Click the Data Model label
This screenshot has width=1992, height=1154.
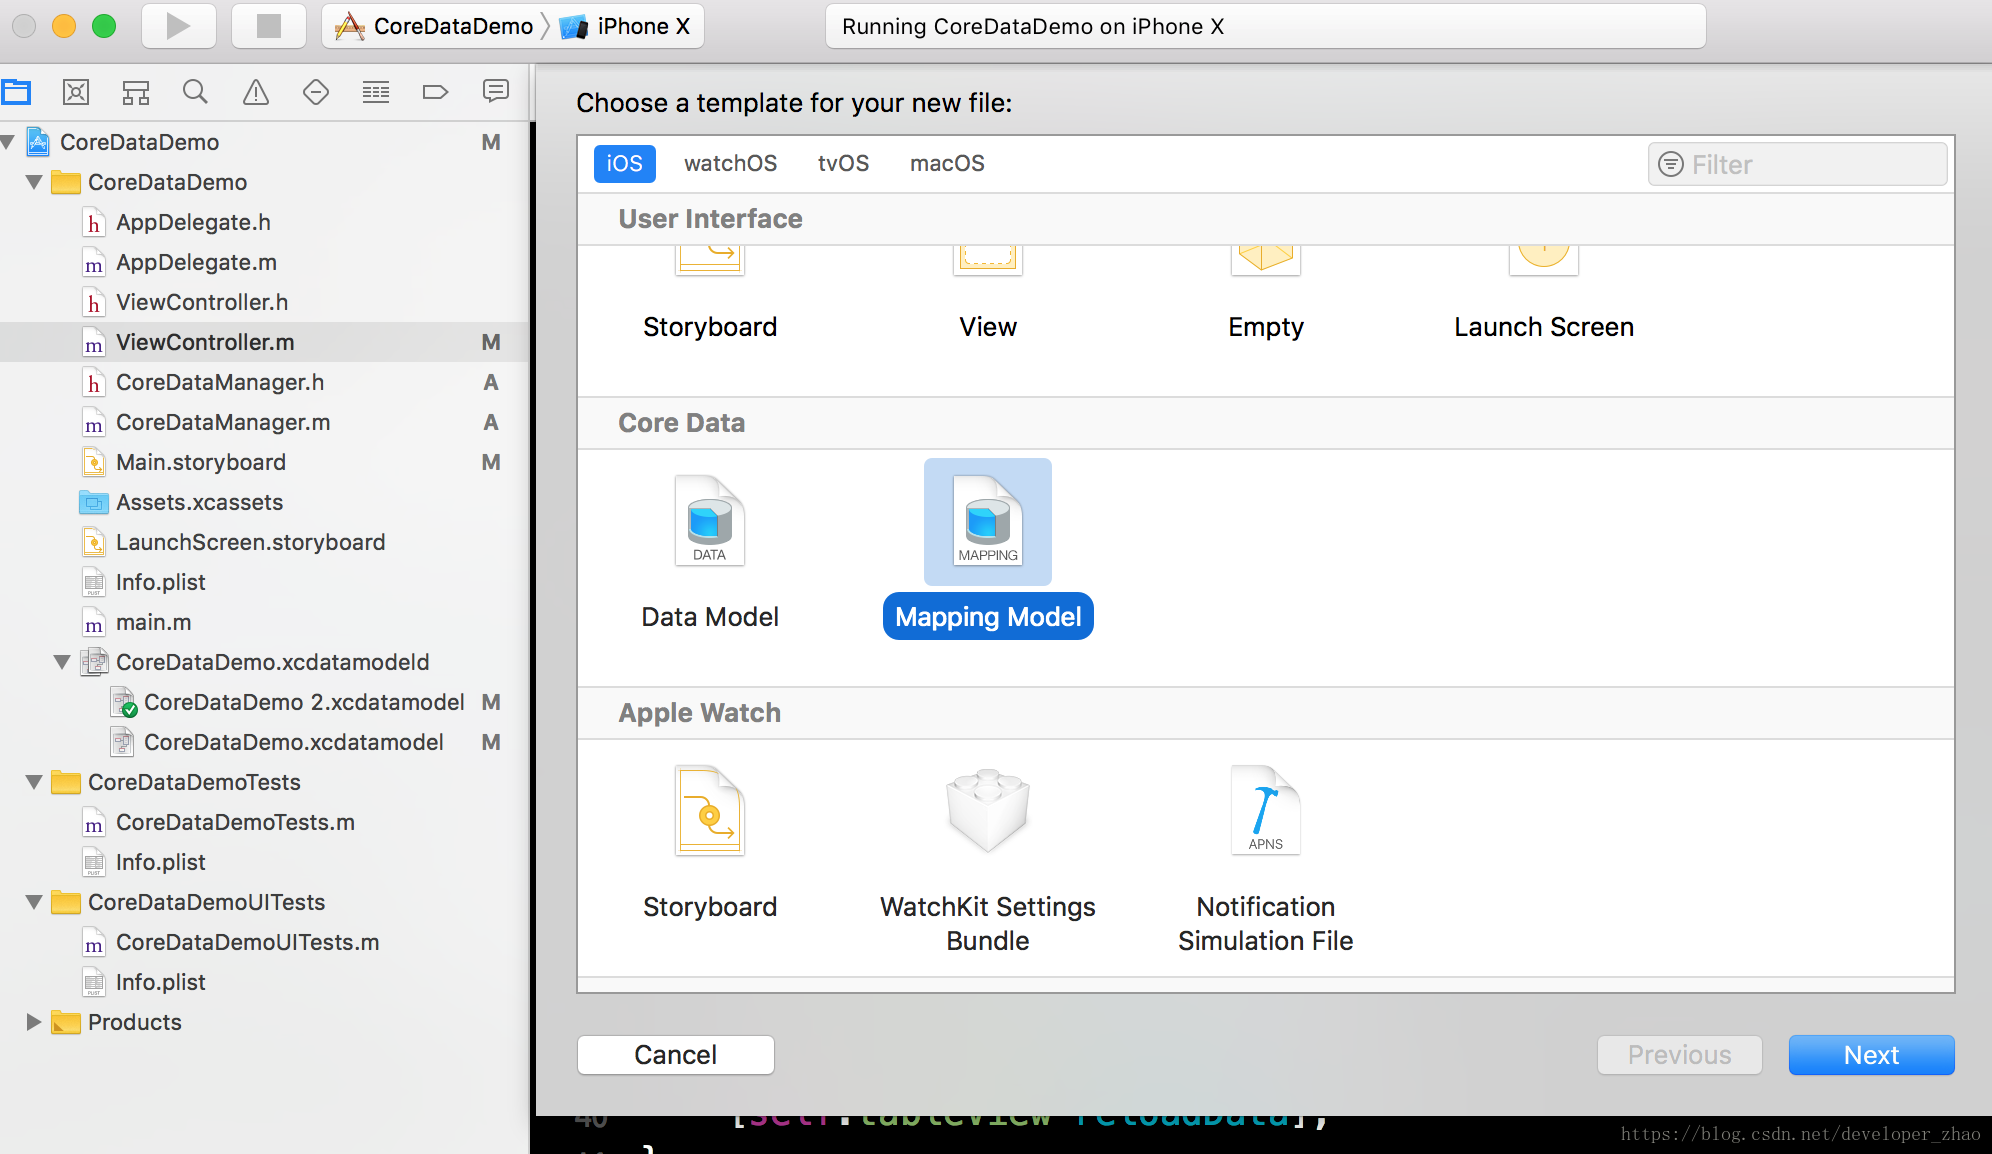[710, 617]
